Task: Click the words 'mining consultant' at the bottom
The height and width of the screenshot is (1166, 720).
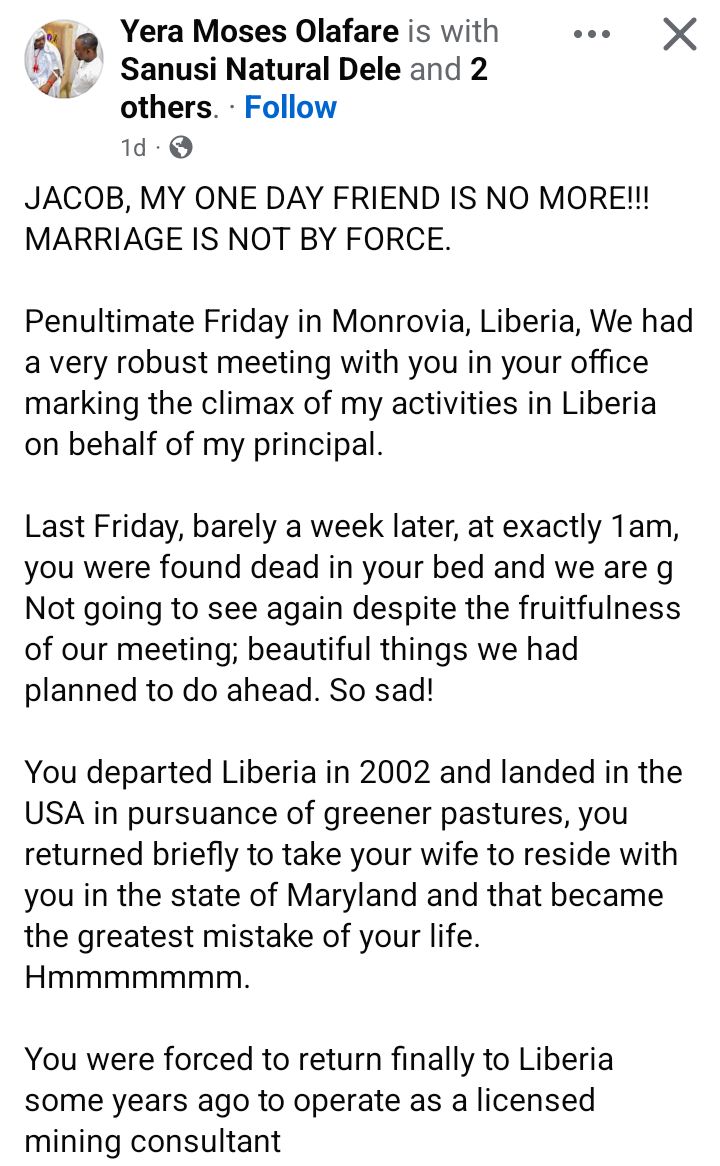Action: coord(153,1140)
